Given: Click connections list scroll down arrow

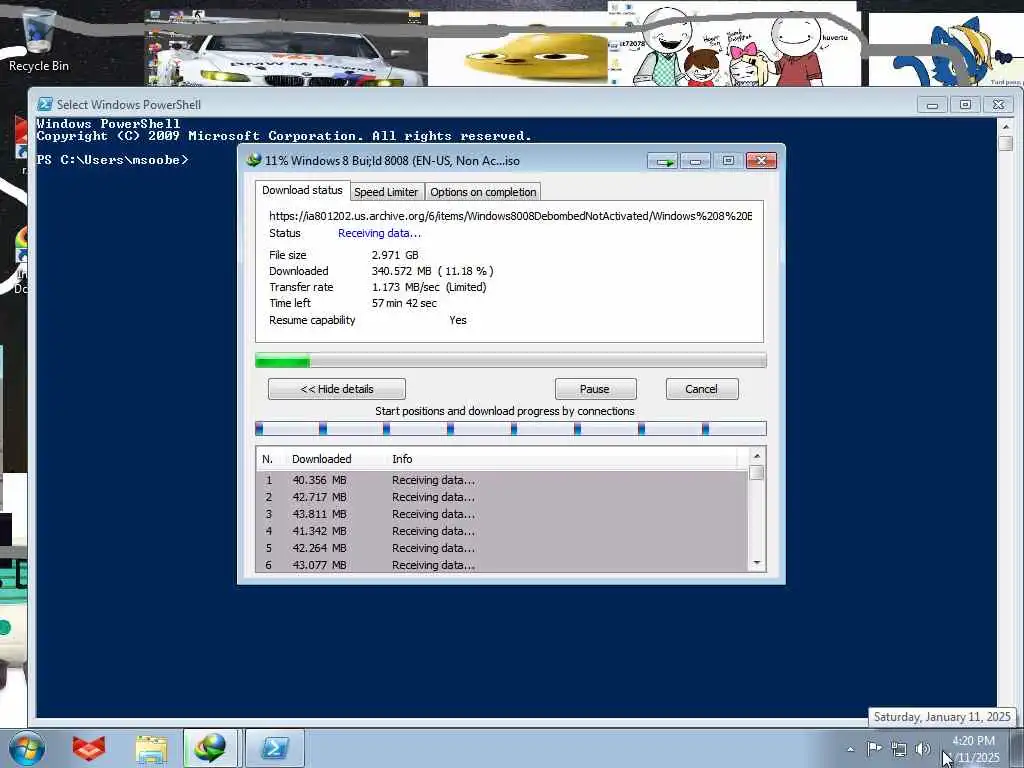Looking at the screenshot, I should 757,563.
